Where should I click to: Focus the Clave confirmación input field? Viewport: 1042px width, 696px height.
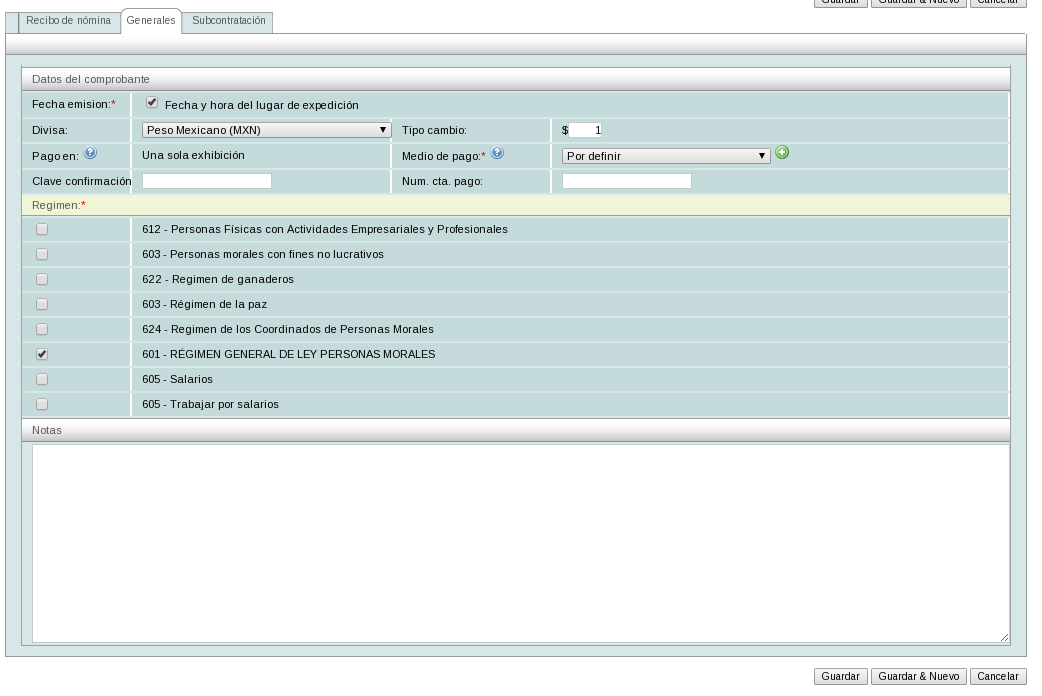click(x=207, y=181)
